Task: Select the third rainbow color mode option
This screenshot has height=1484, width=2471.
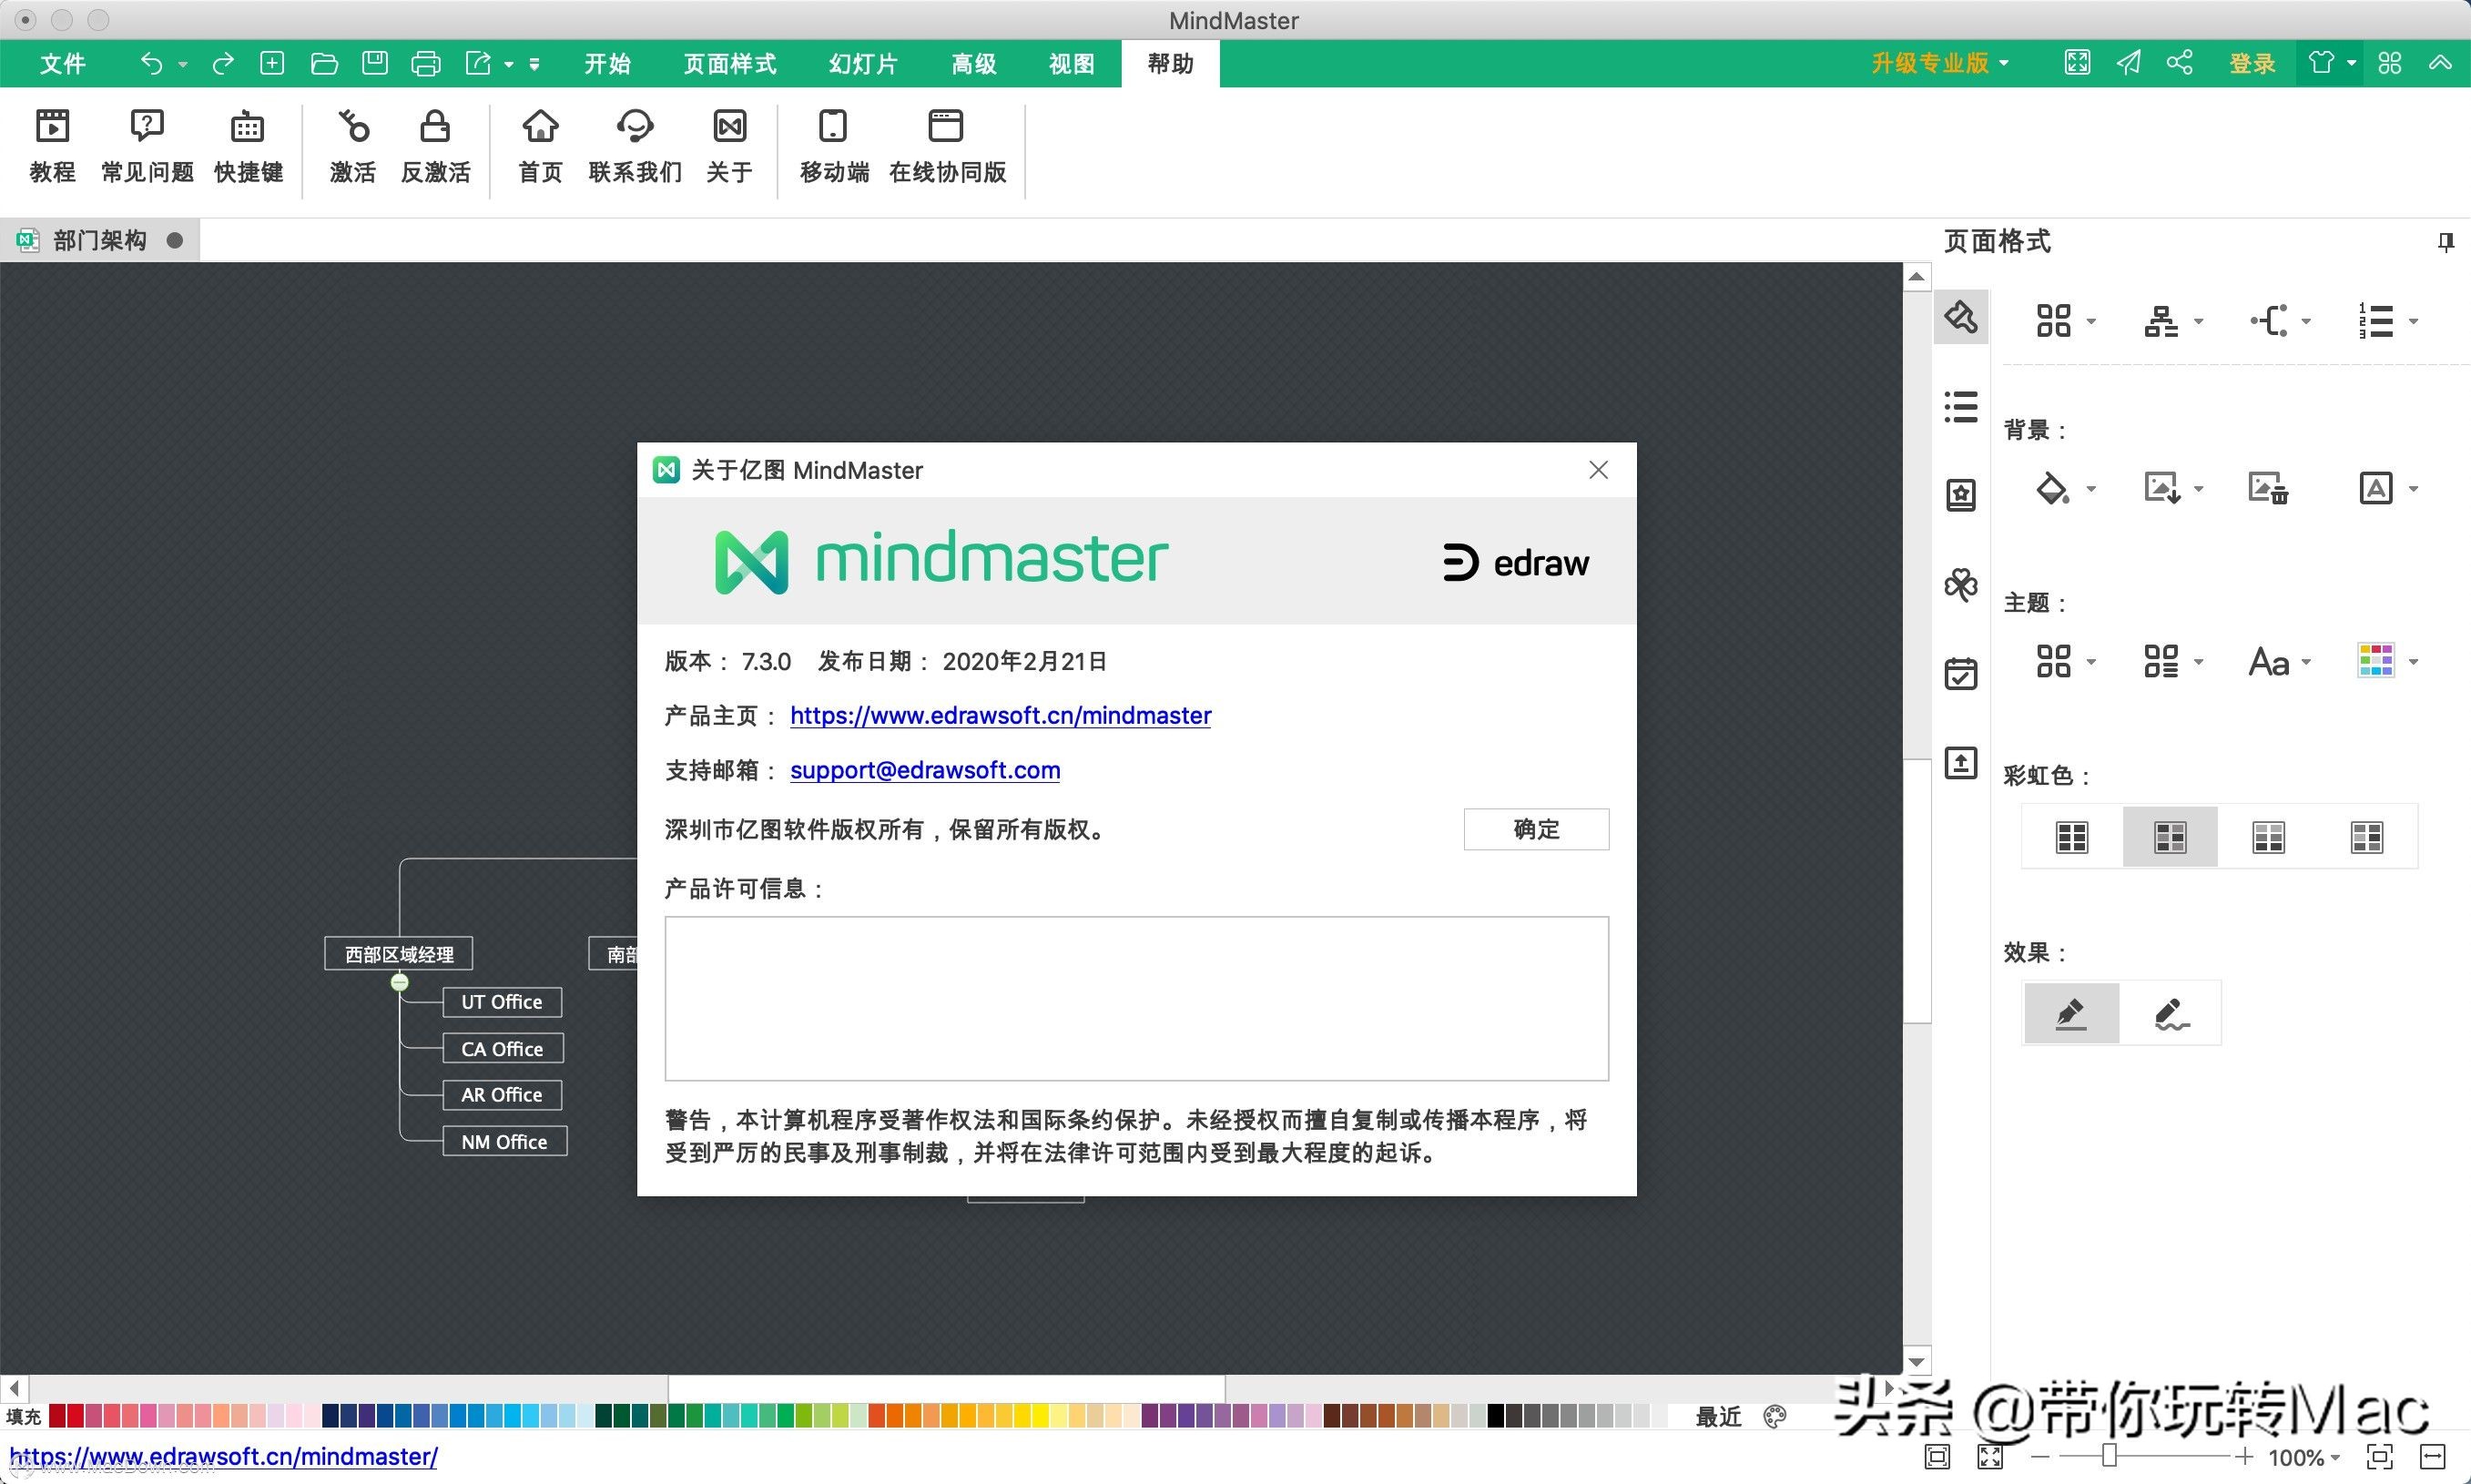Action: coord(2268,836)
